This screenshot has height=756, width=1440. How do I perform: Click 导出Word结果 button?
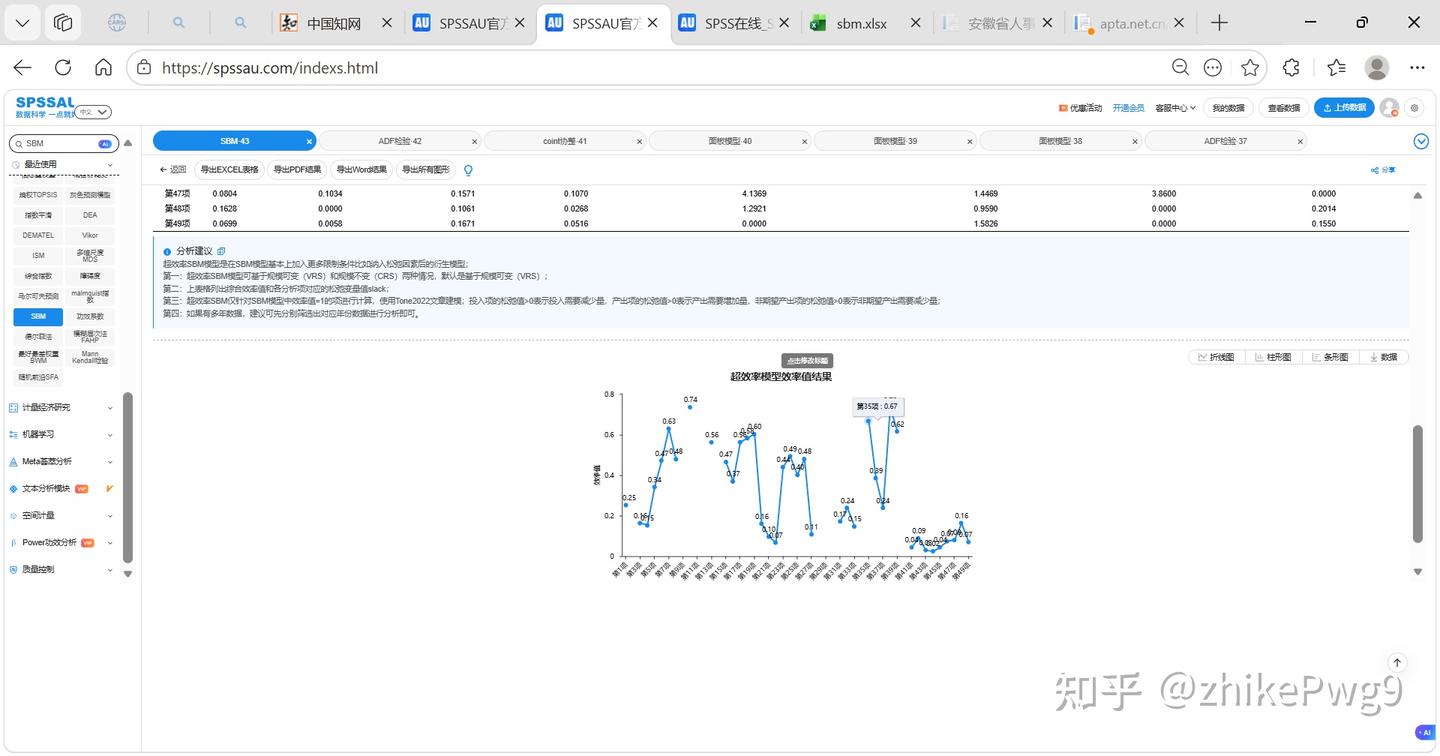point(361,170)
